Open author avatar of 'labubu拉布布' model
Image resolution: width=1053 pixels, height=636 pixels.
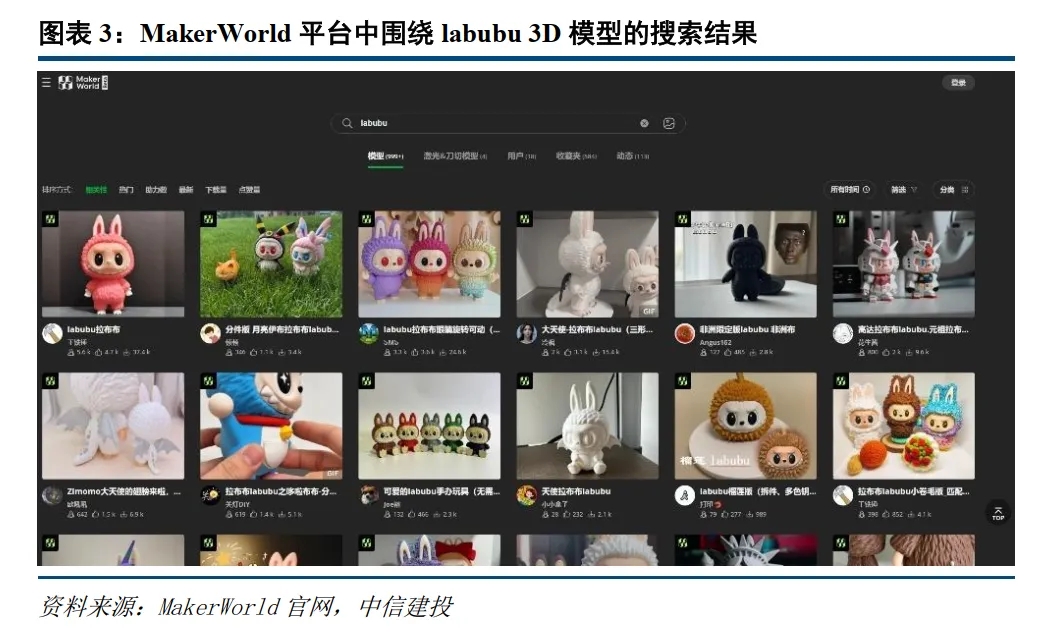pos(52,334)
